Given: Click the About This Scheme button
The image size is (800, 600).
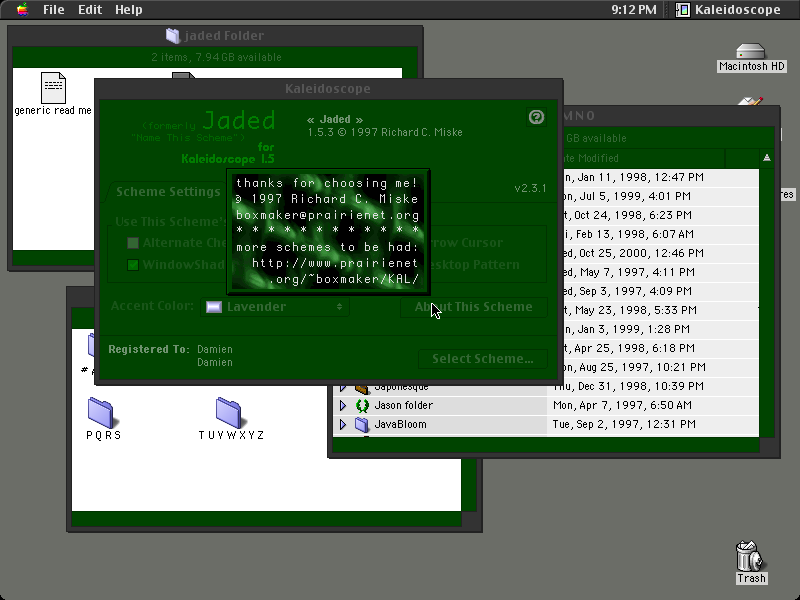Looking at the screenshot, I should [473, 307].
